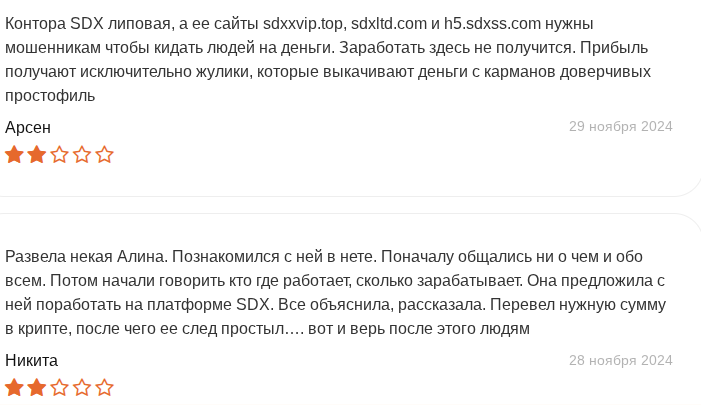Select the third star in Арсен's review
The height and width of the screenshot is (405, 701).
point(59,155)
